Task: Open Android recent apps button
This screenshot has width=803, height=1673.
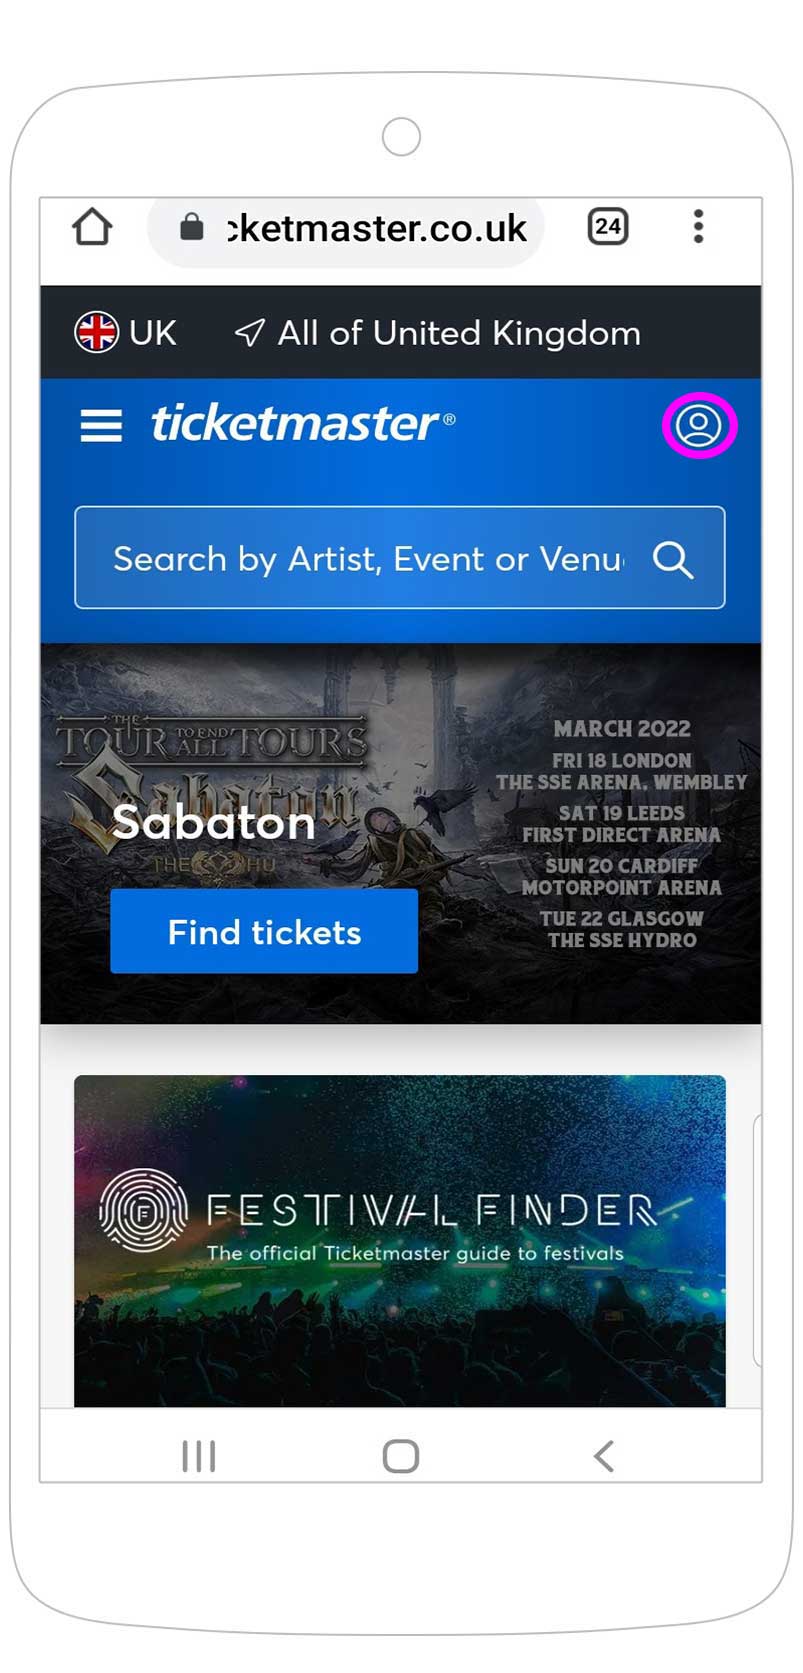Action: (199, 1456)
